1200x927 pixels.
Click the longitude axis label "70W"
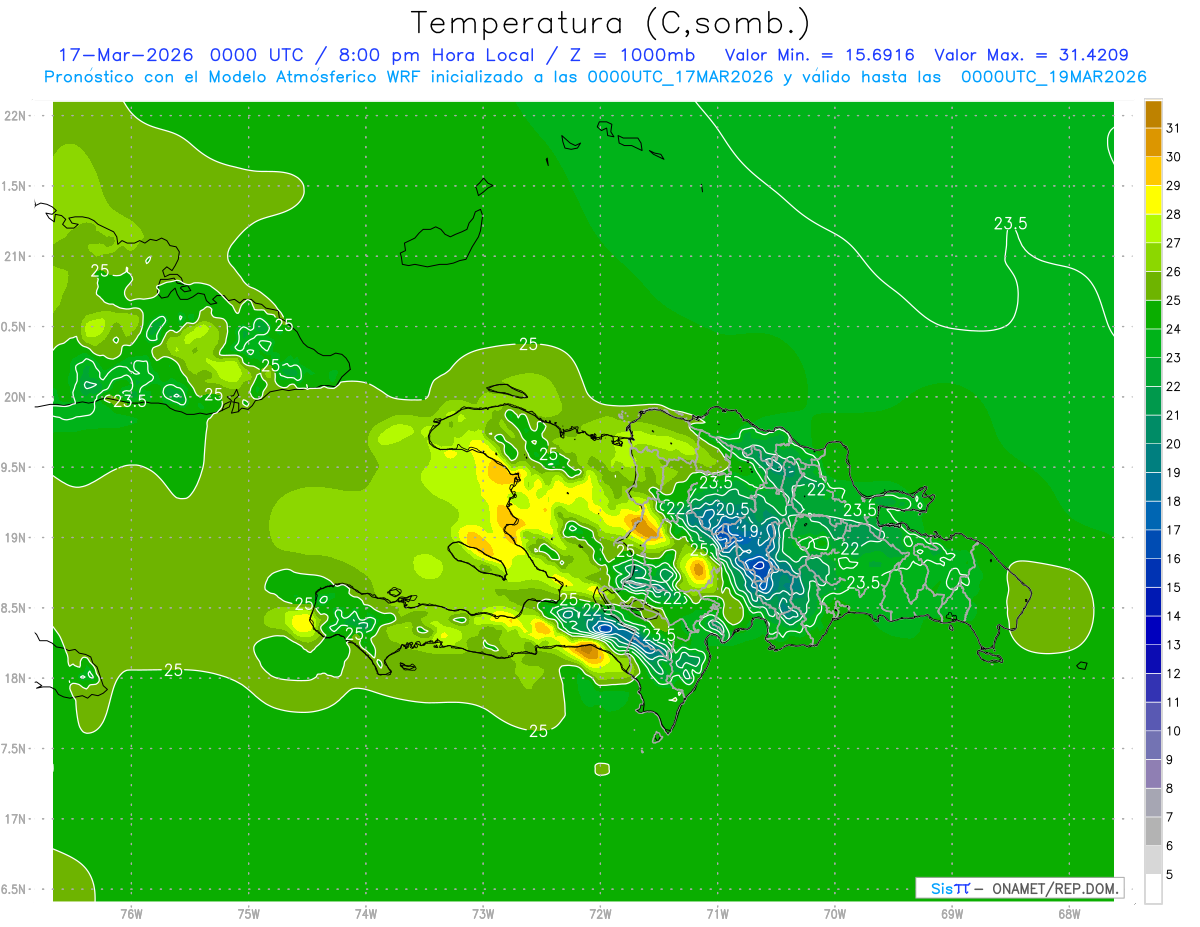pos(835,913)
